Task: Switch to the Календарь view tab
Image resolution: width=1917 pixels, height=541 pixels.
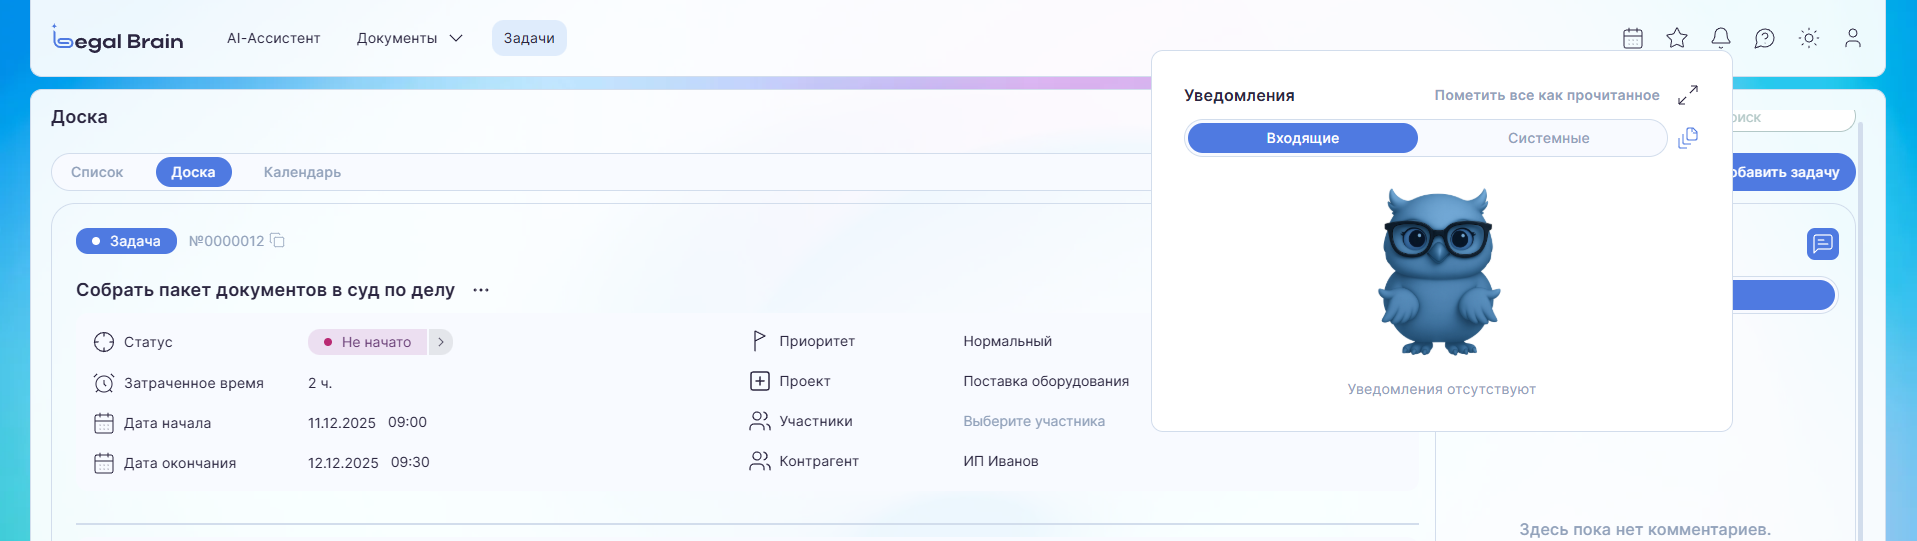Action: 302,172
